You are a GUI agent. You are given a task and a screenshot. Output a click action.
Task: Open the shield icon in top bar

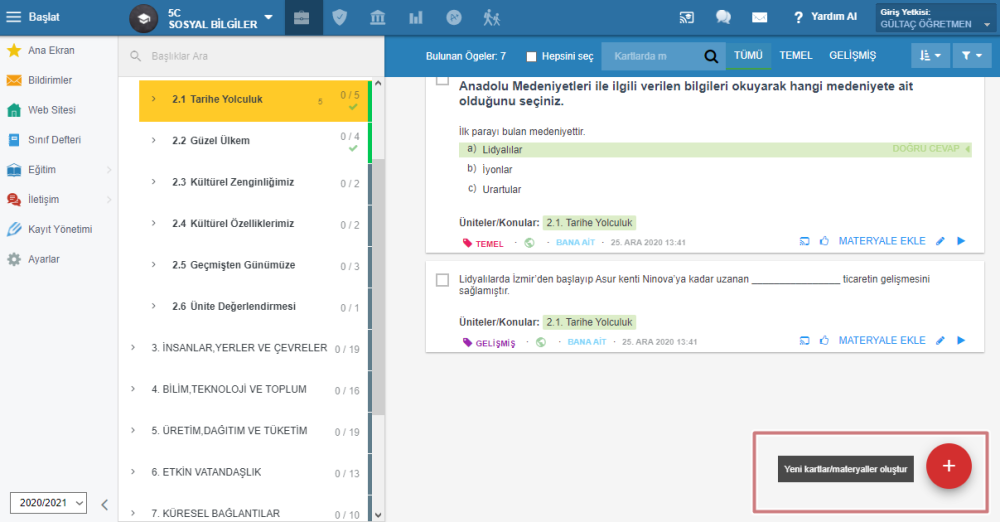(x=339, y=17)
